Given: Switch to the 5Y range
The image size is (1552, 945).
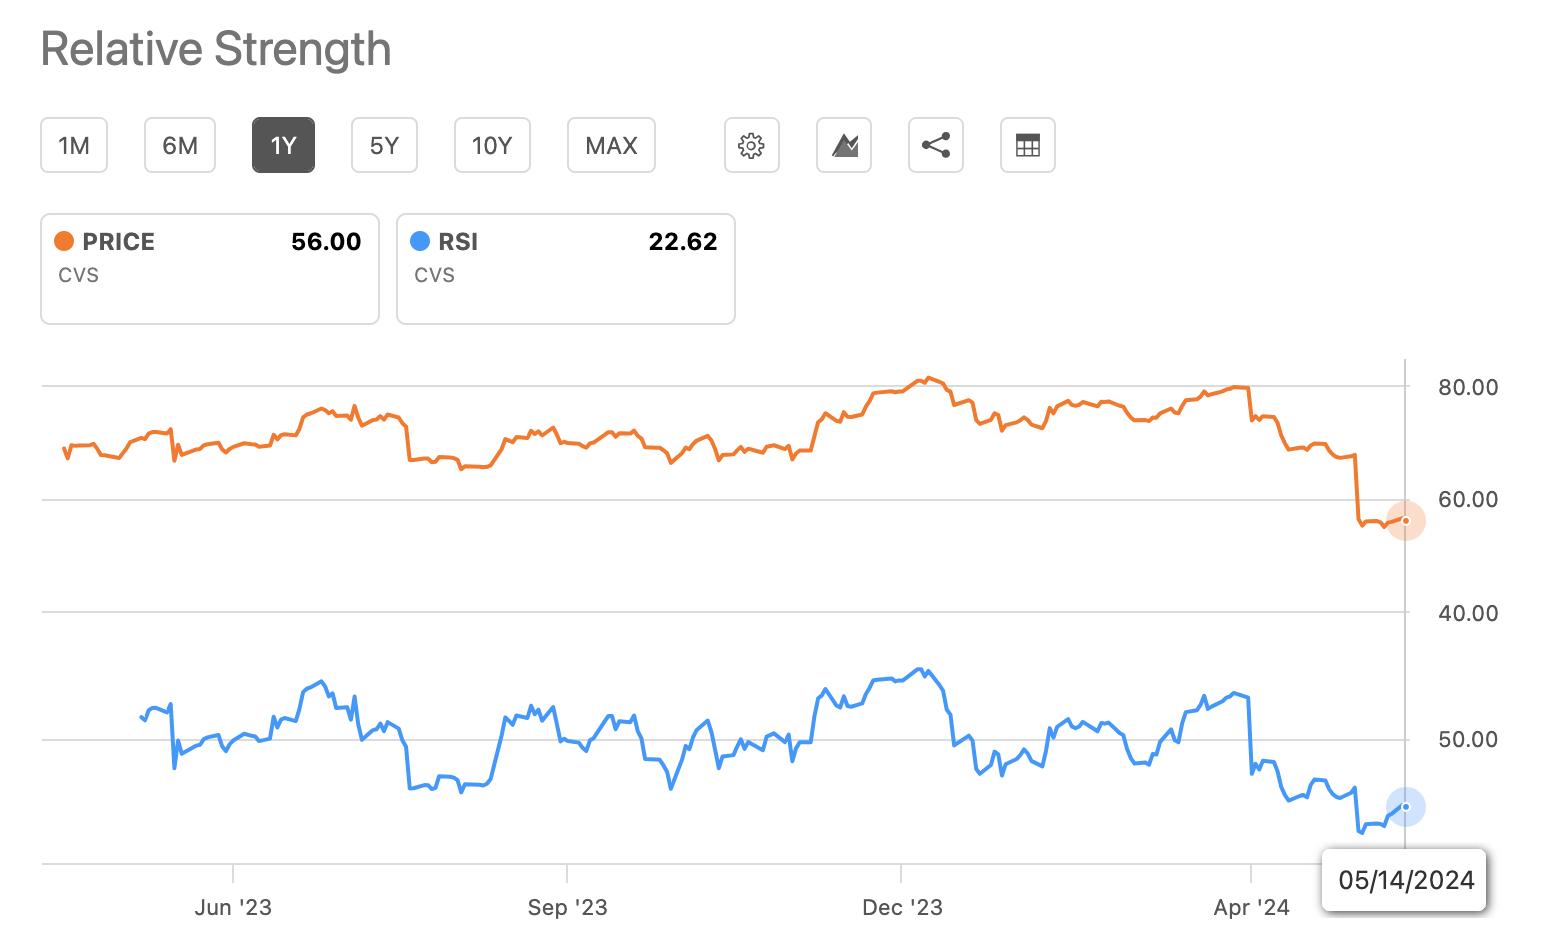Looking at the screenshot, I should [384, 145].
